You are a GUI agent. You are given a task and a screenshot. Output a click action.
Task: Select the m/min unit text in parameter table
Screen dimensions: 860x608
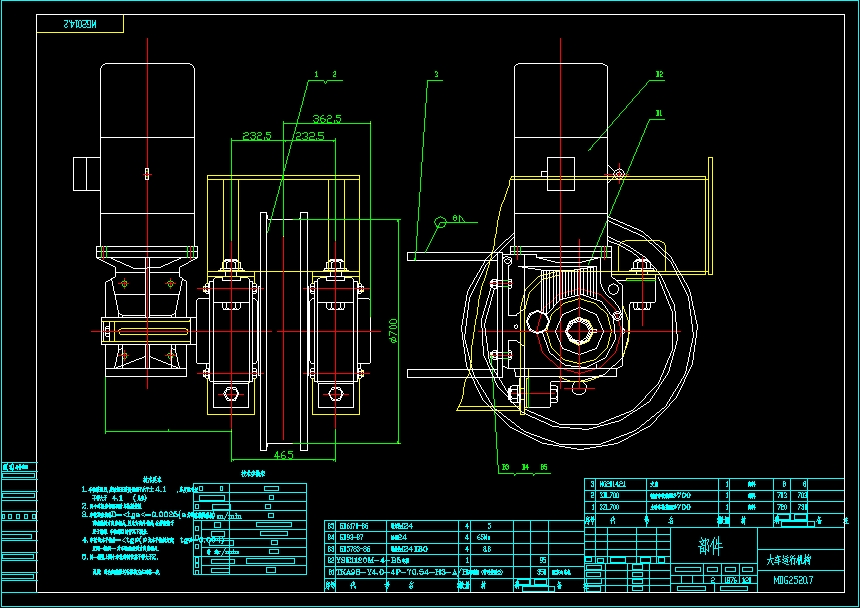tap(229, 516)
